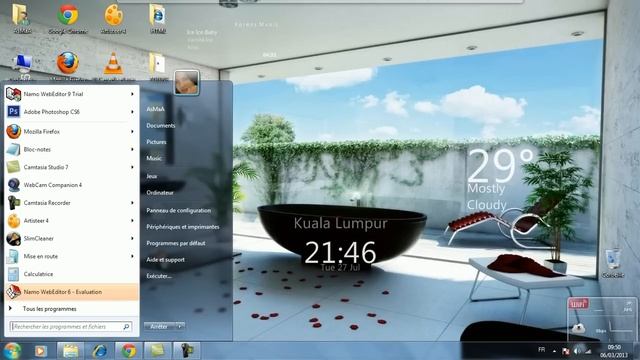Screen dimensions: 640x360
Task: Expand jump list arrow for Camtasia Studio 7
Action: [132, 167]
